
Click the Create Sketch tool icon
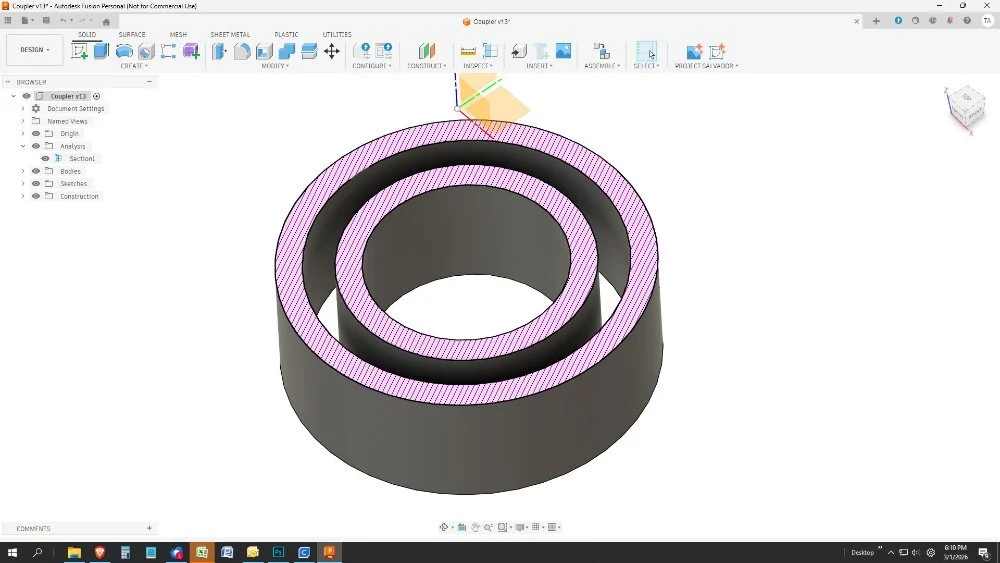click(x=80, y=51)
